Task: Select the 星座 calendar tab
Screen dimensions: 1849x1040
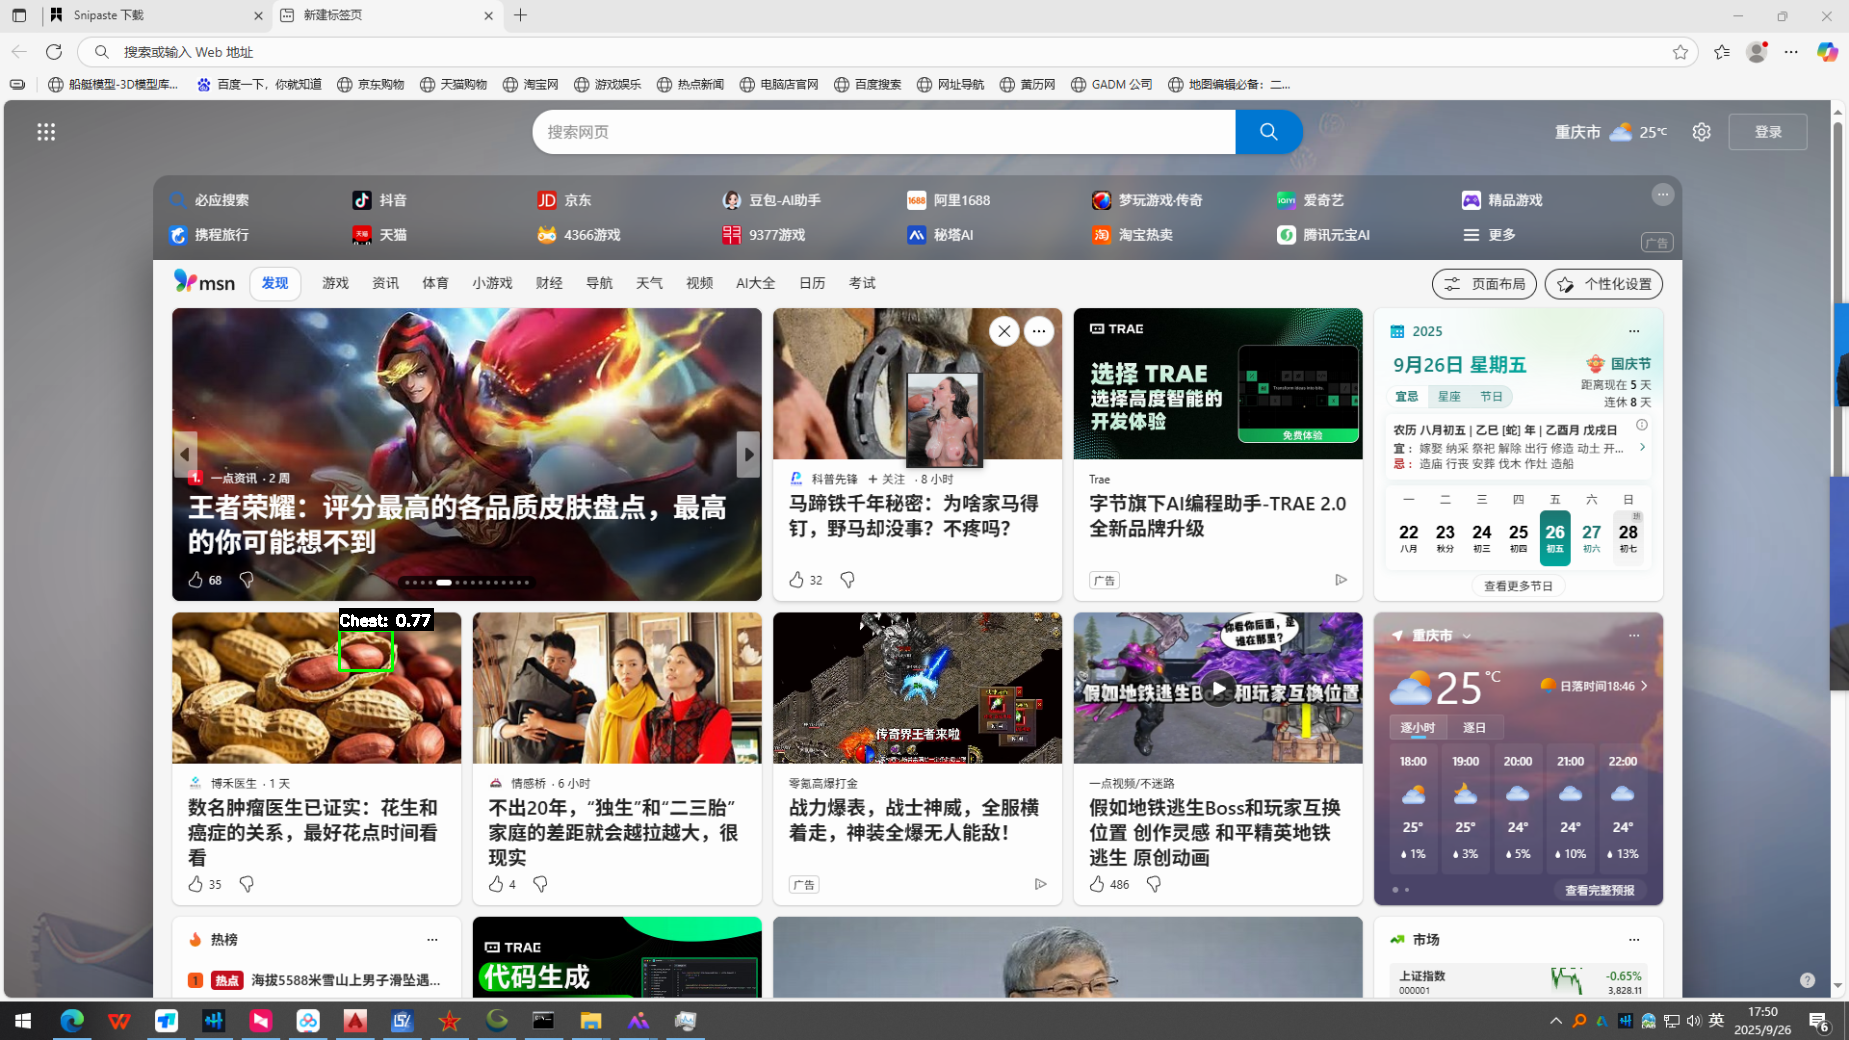Action: coord(1449,397)
